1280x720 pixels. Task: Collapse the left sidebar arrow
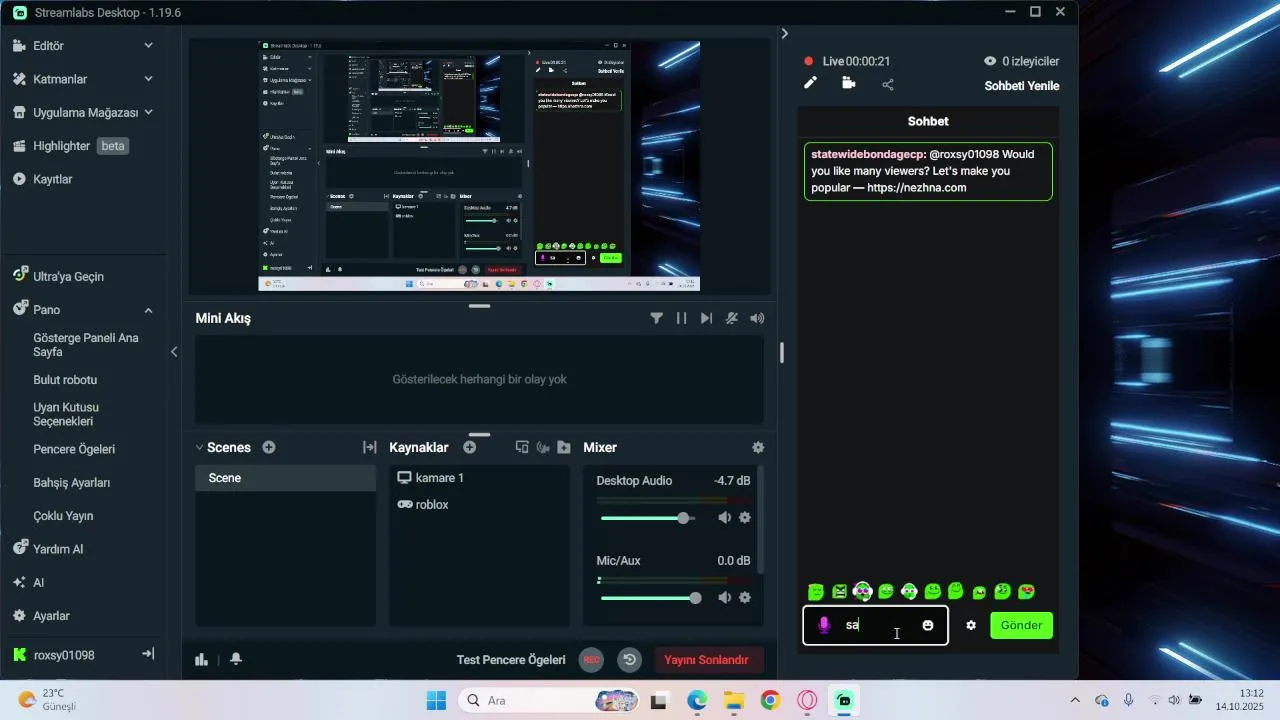click(174, 352)
